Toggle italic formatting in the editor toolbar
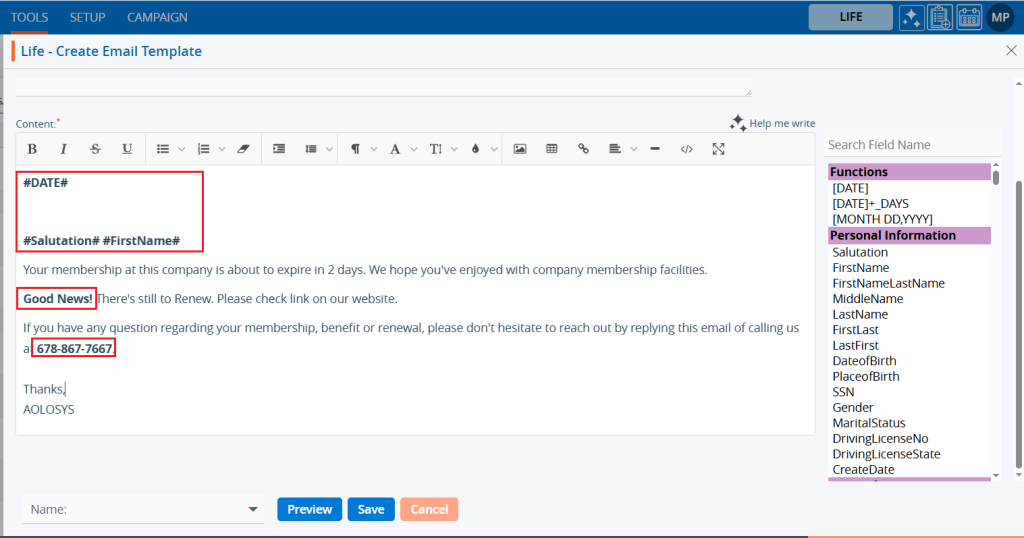 (x=64, y=149)
